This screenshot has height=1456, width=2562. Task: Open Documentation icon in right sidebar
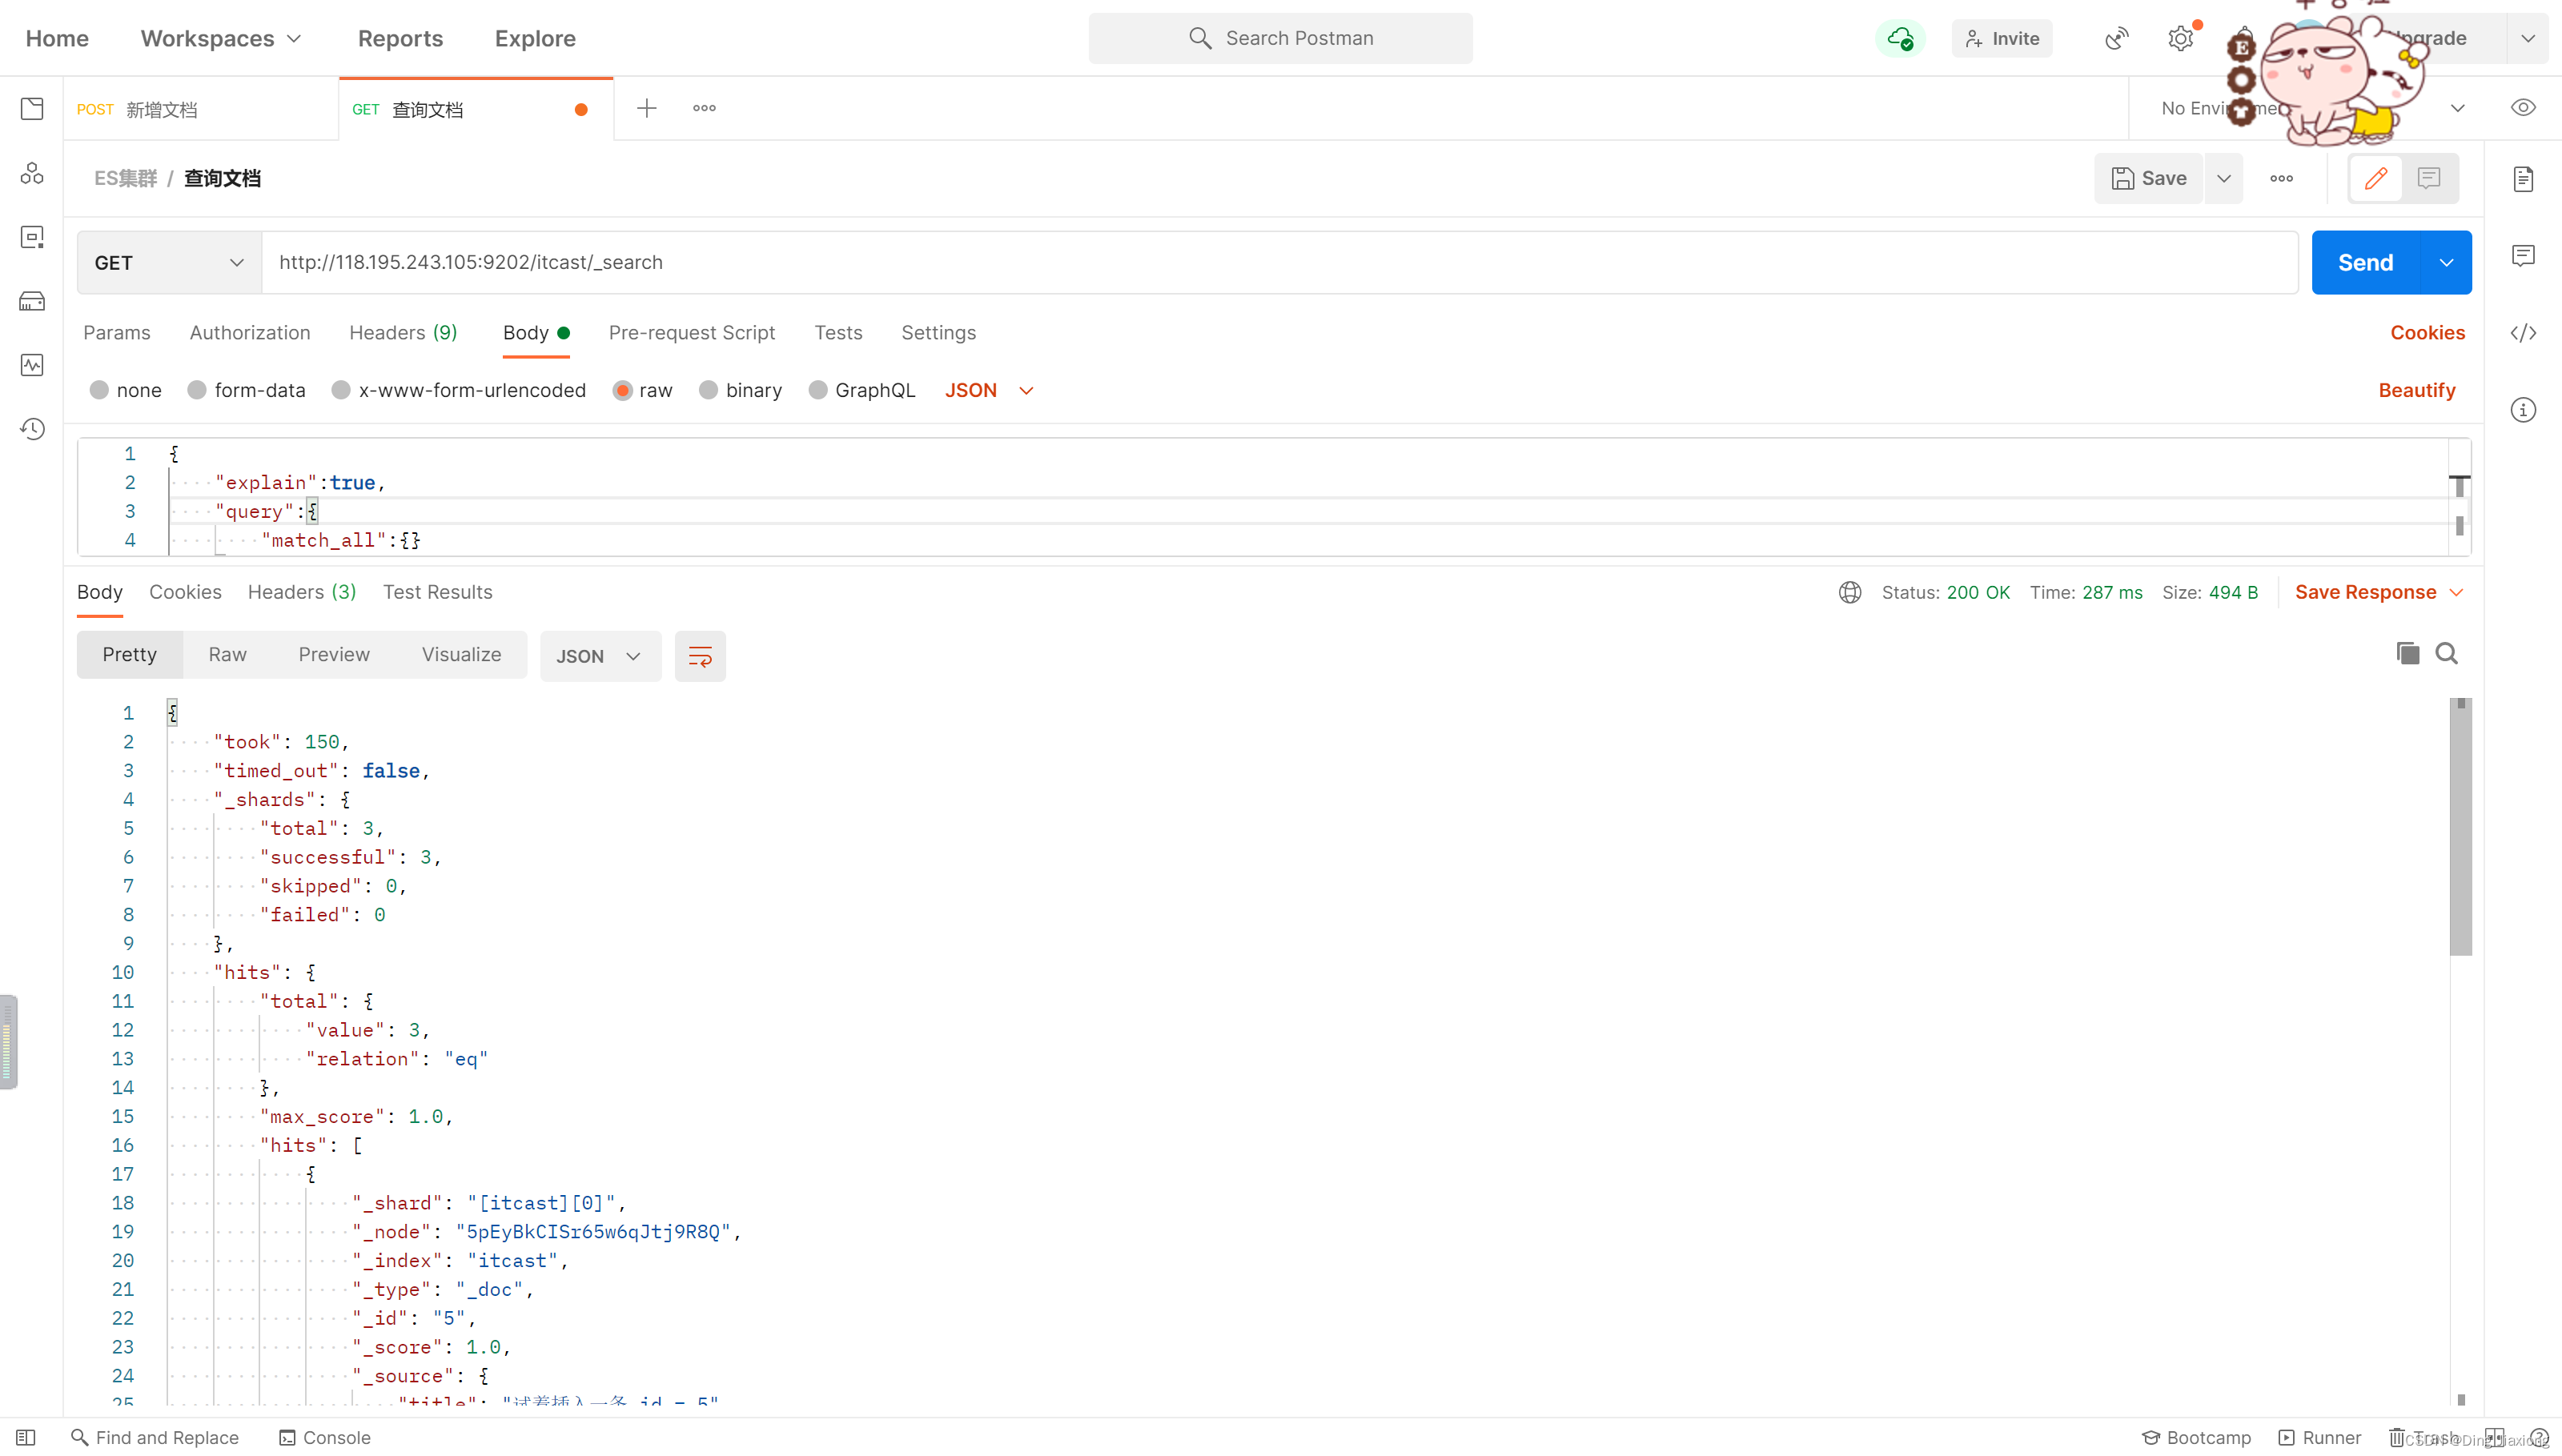click(x=2523, y=178)
